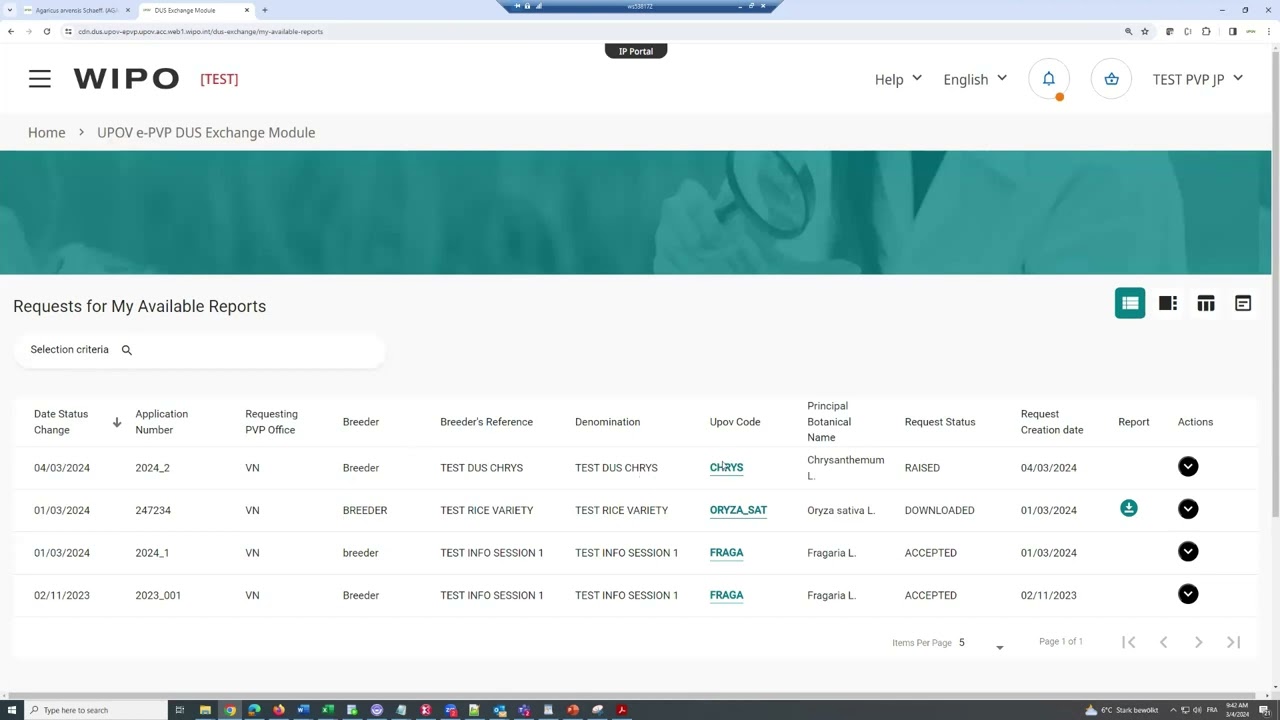Open the browser extensions puzzle icon
Screen dimensions: 1280x720
pos(1206,31)
